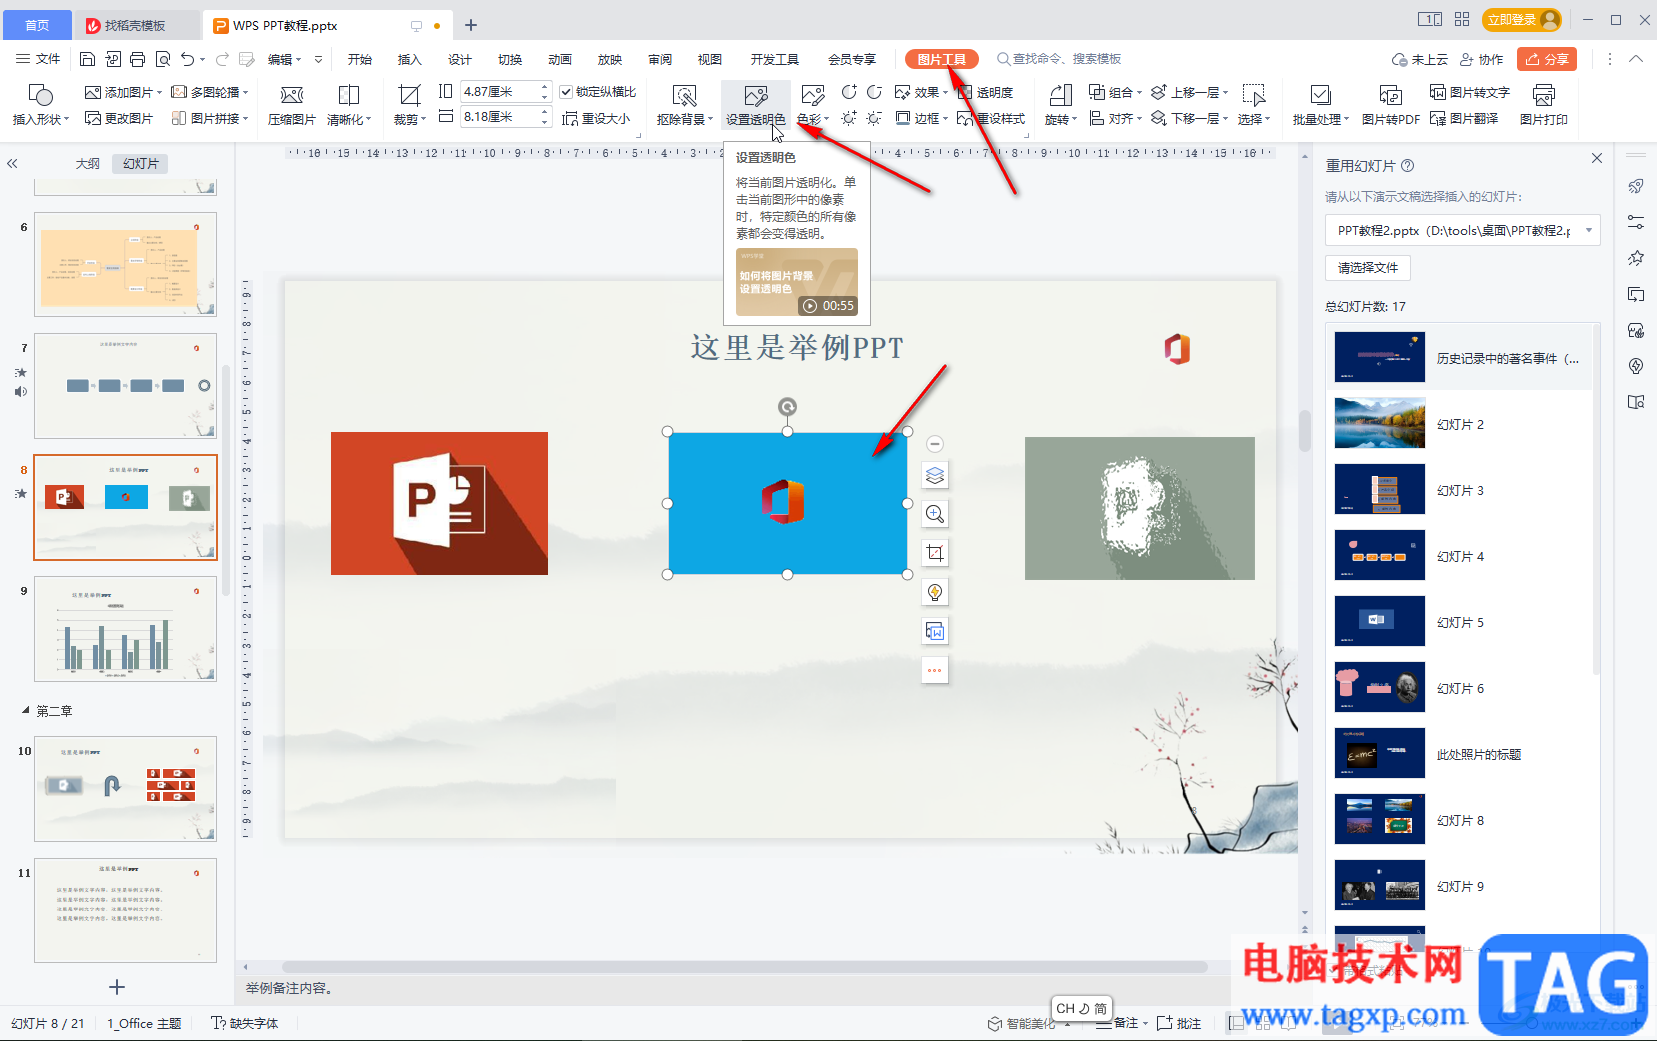Click 更改图片 change picture button
The height and width of the screenshot is (1041, 1657).
coord(119,118)
